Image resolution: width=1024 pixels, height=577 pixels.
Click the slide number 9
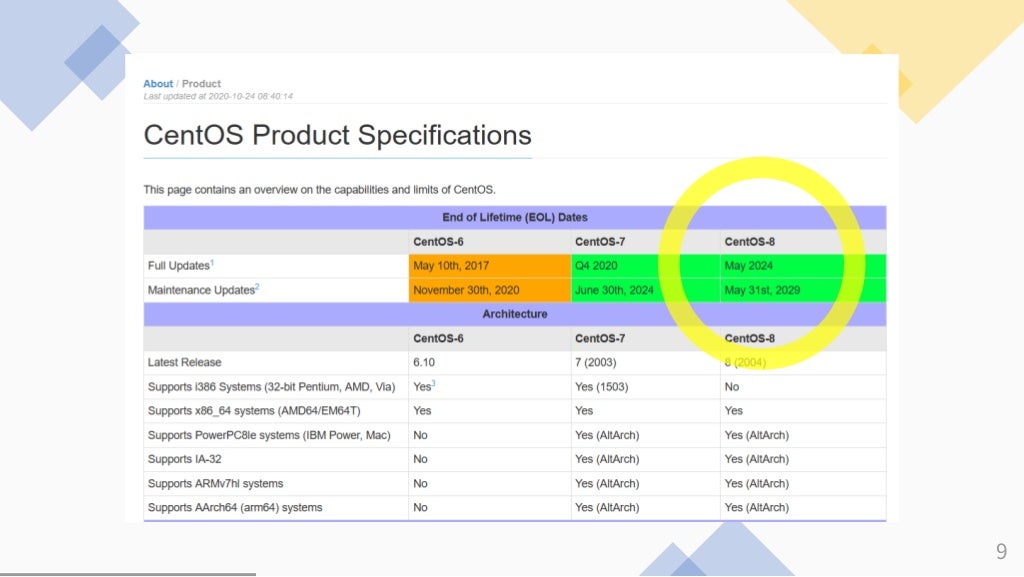[1001, 552]
